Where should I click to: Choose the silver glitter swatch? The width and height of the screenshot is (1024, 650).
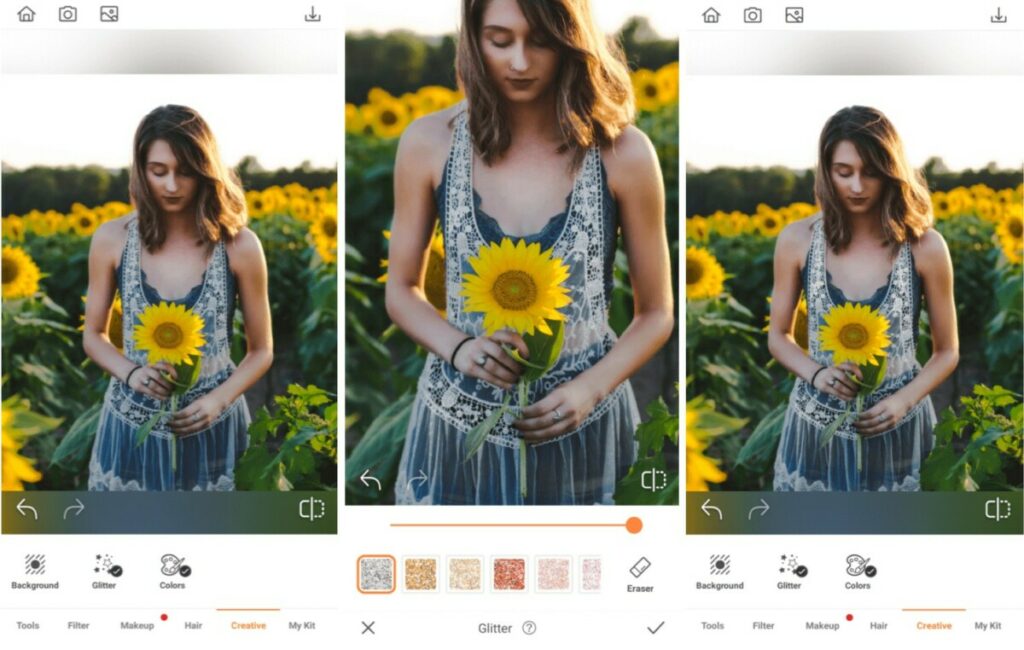pos(376,574)
